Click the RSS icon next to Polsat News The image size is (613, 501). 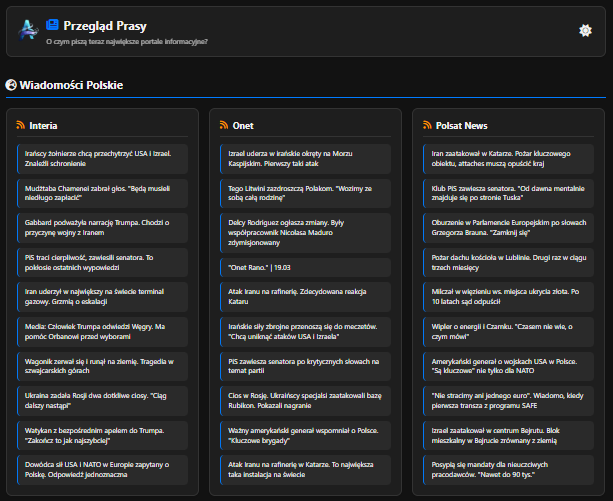pos(426,126)
